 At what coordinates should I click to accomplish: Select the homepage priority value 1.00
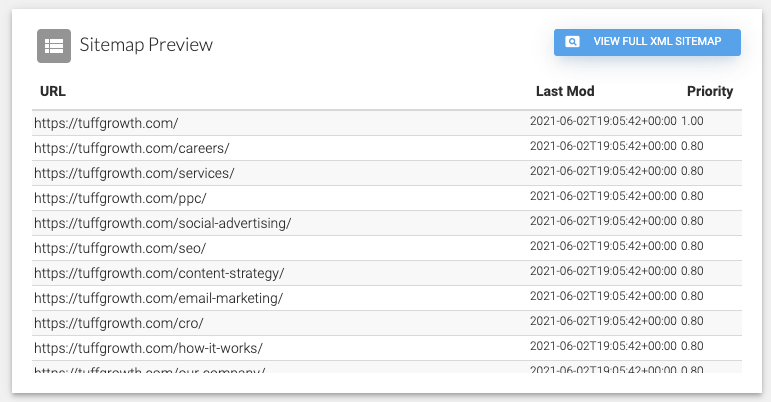tap(692, 121)
